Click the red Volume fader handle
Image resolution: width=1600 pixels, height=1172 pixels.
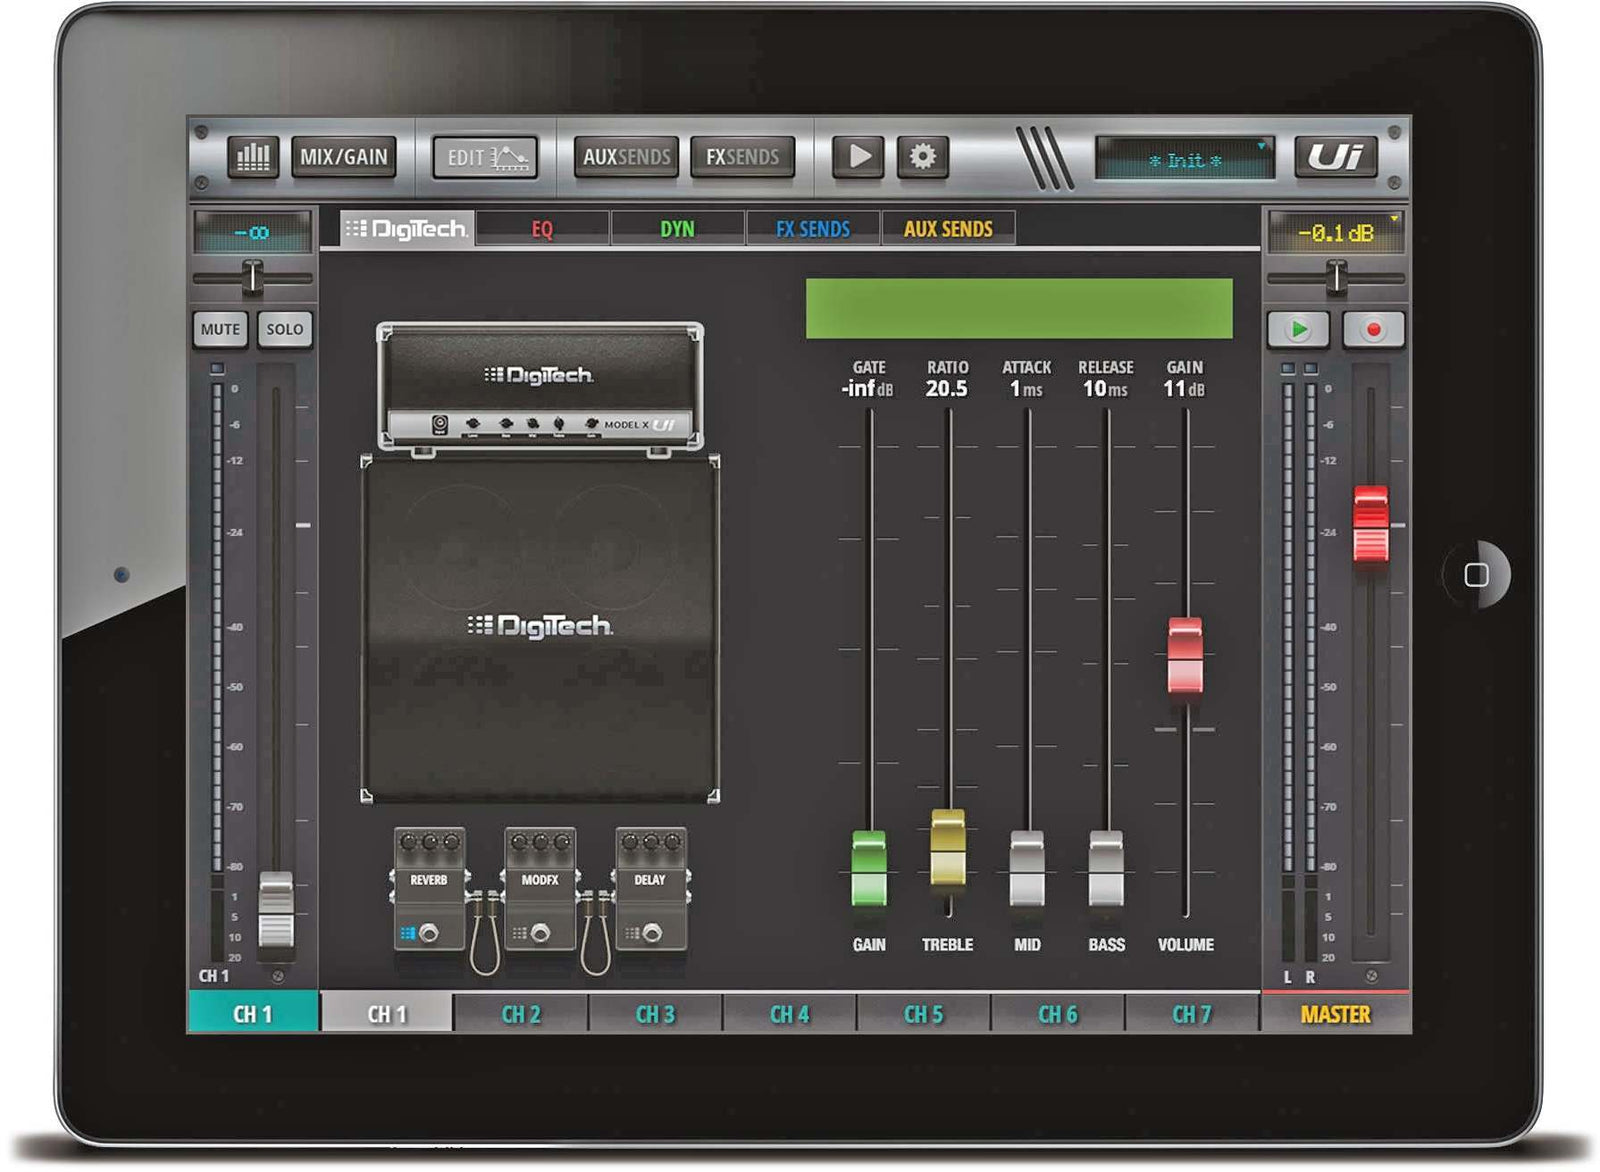pyautogui.click(x=1185, y=656)
